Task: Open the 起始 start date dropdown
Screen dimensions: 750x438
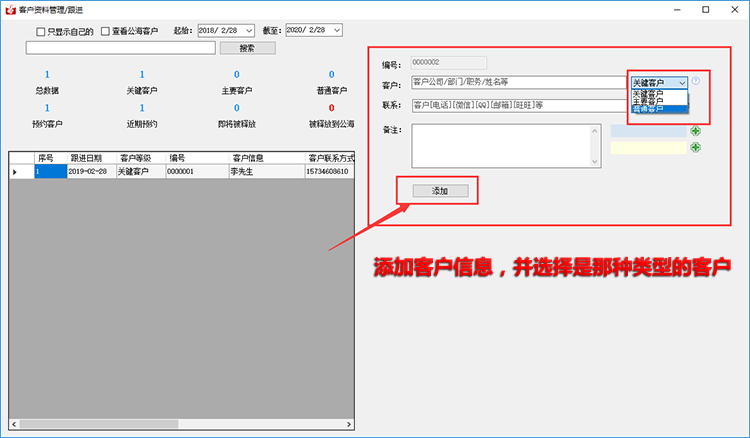Action: [x=251, y=31]
